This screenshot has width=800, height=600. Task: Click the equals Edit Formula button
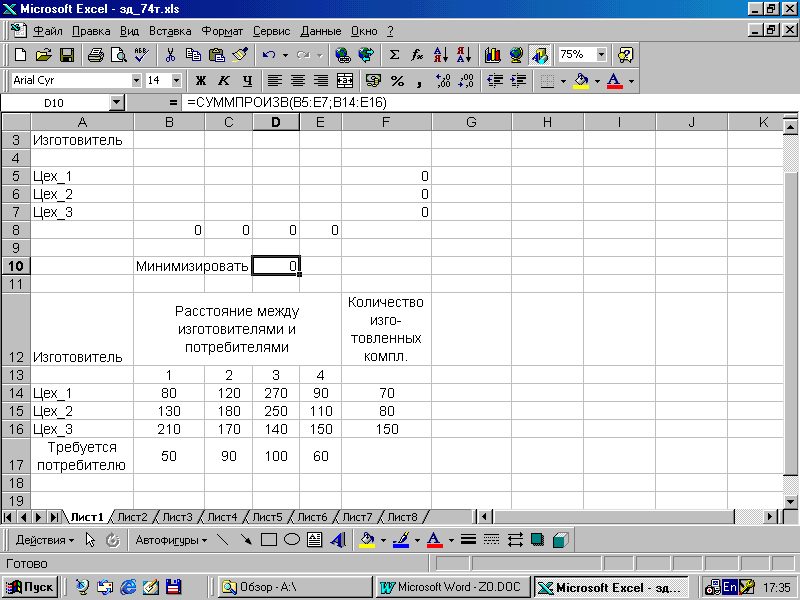click(x=173, y=103)
